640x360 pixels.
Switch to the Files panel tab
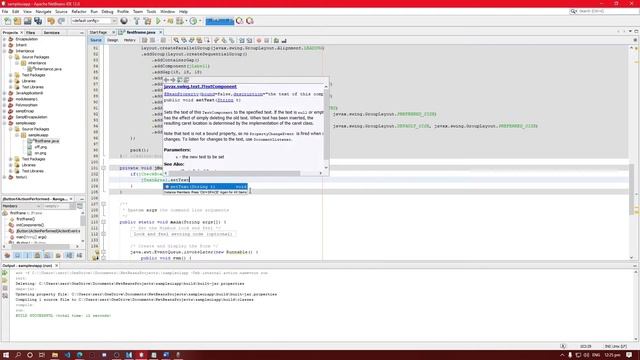[31, 32]
